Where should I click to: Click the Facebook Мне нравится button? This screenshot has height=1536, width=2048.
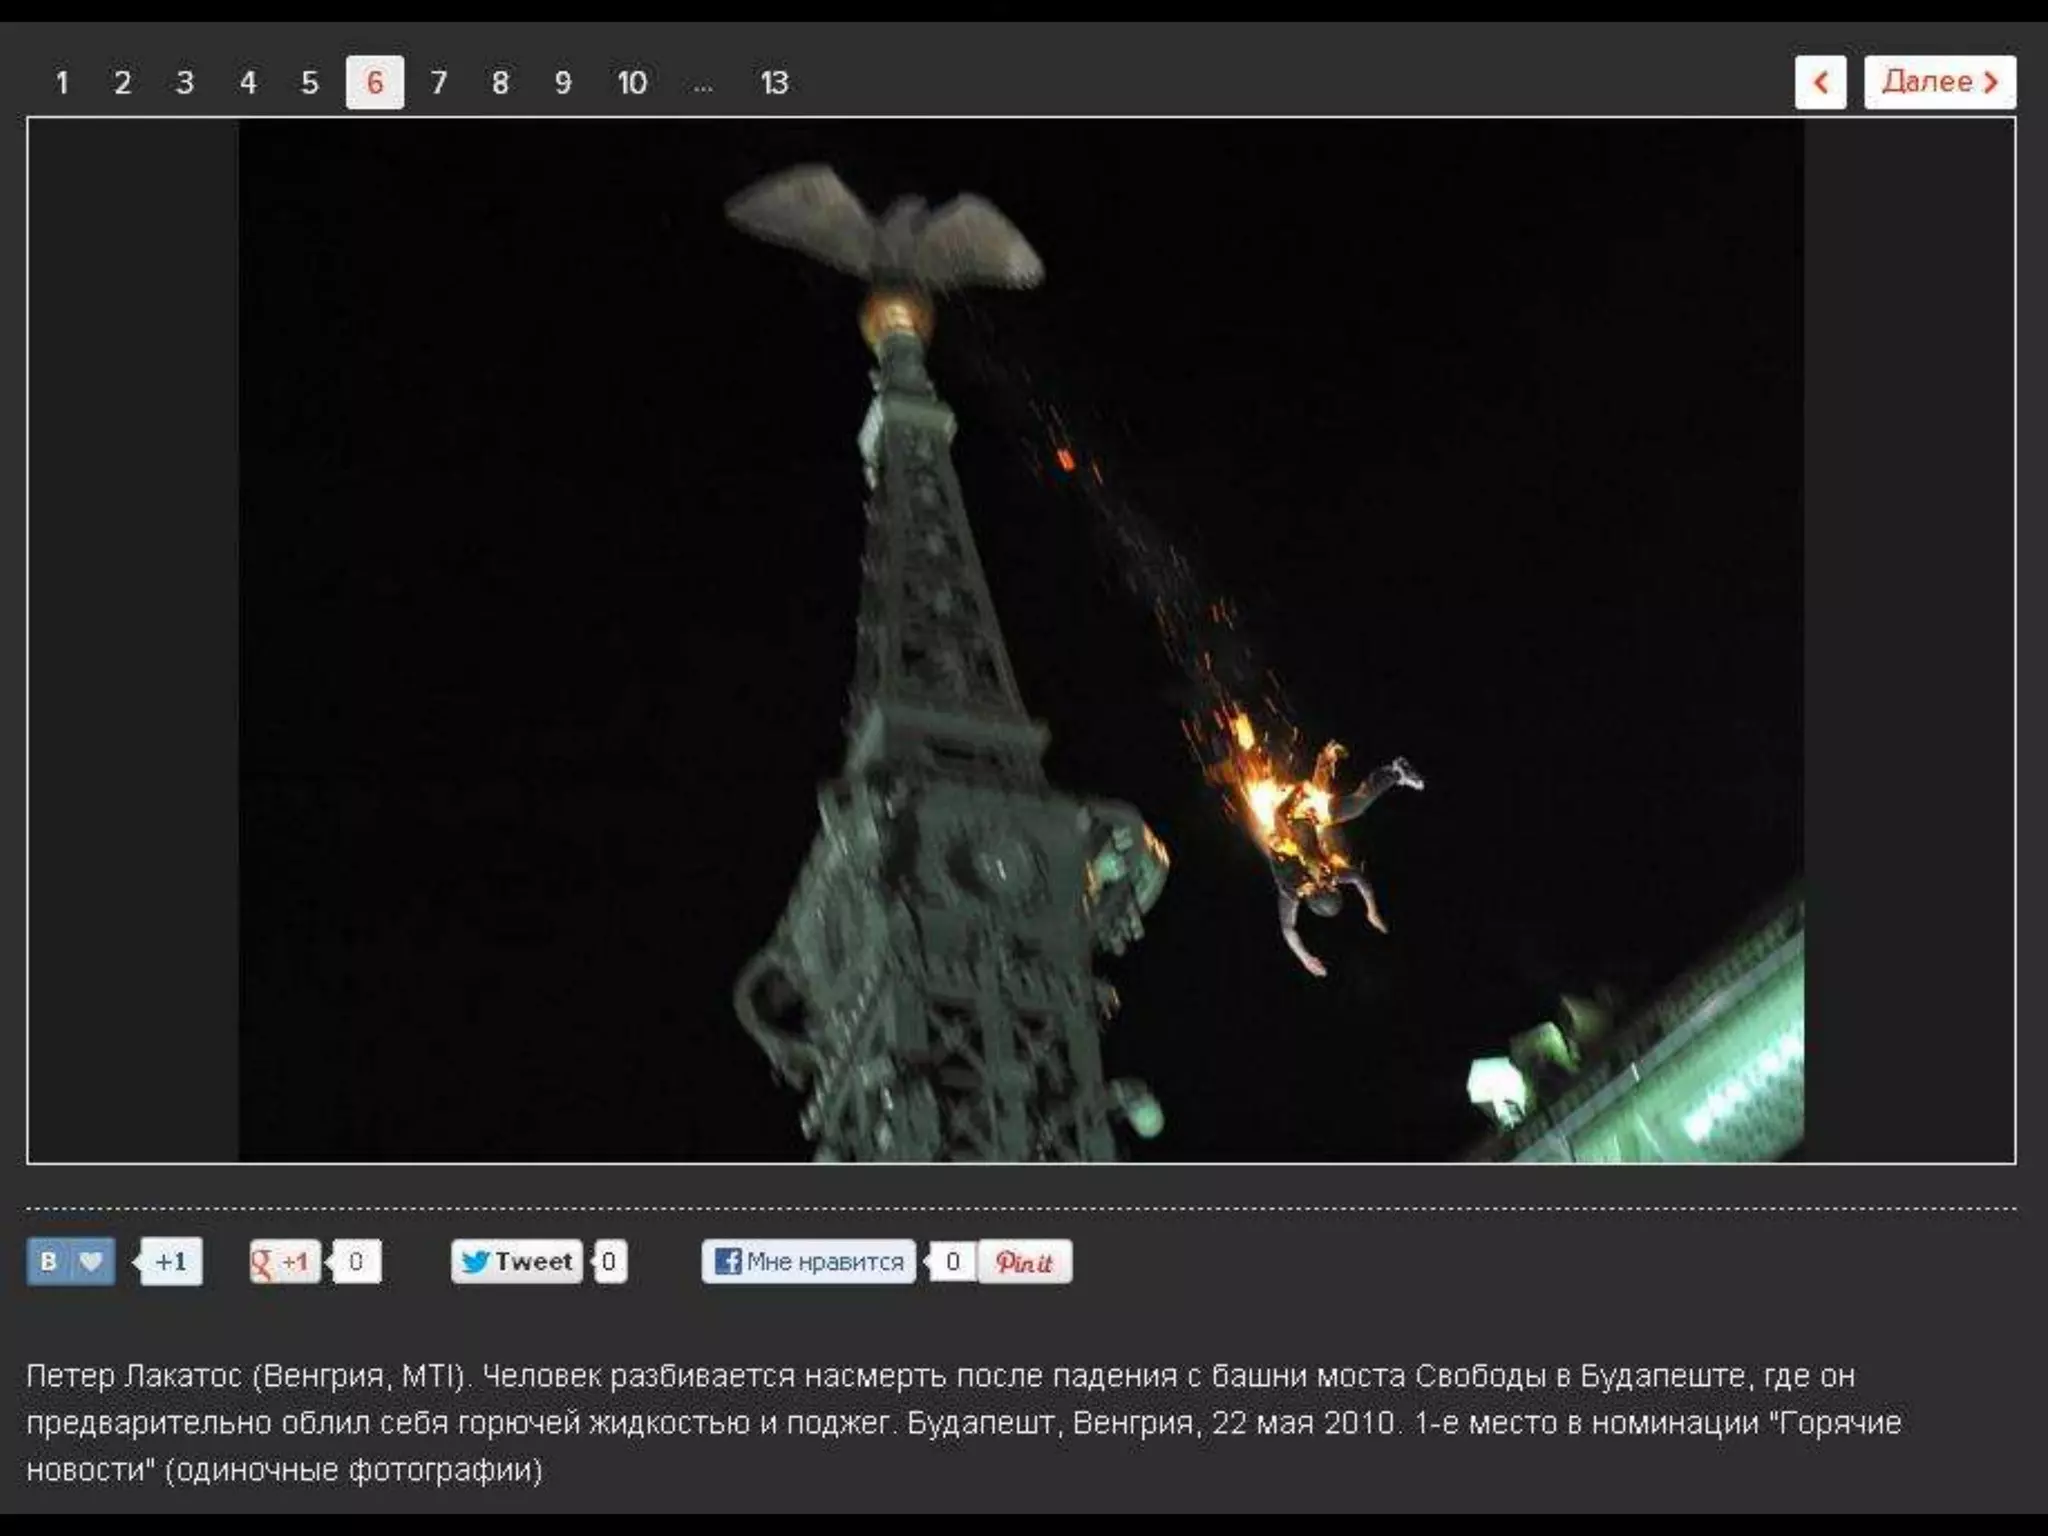808,1262
